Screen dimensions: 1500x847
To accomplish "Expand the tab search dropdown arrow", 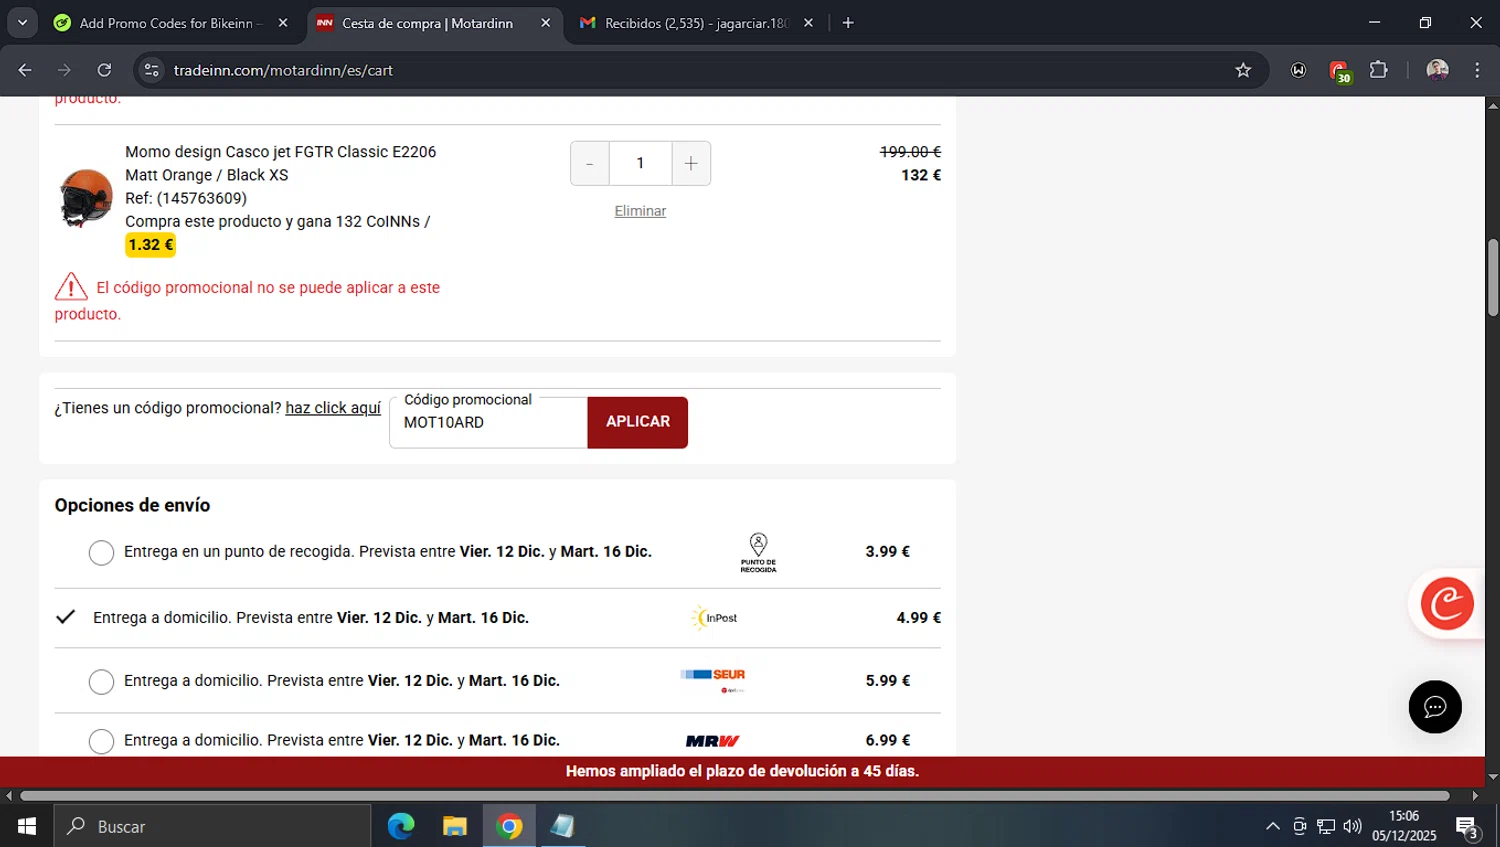I will coord(22,23).
